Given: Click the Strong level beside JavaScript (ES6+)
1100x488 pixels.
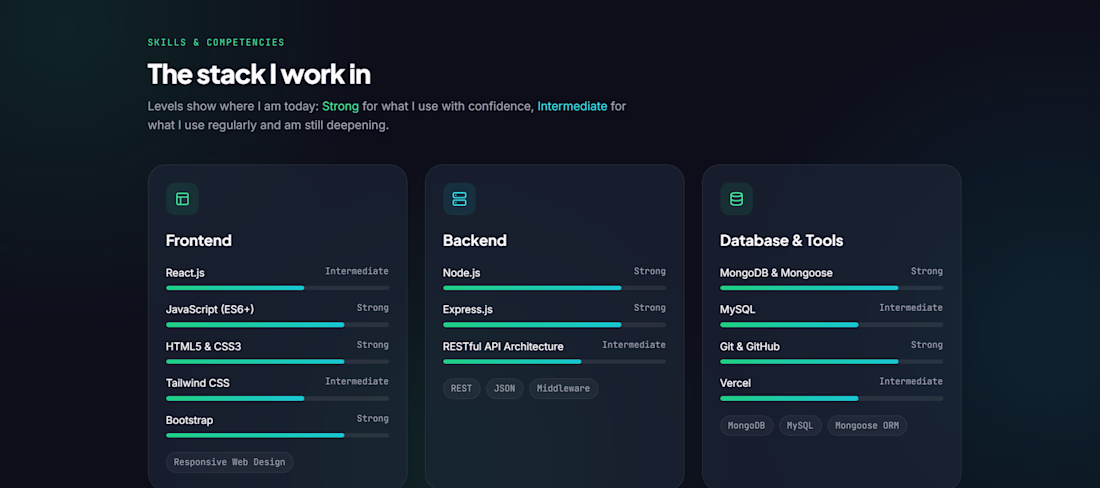Looking at the screenshot, I should pyautogui.click(x=373, y=308).
